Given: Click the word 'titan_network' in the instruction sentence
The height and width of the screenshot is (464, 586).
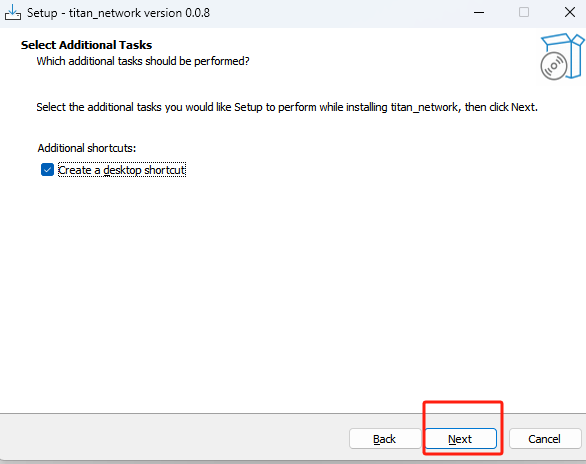Looking at the screenshot, I should (425, 108).
